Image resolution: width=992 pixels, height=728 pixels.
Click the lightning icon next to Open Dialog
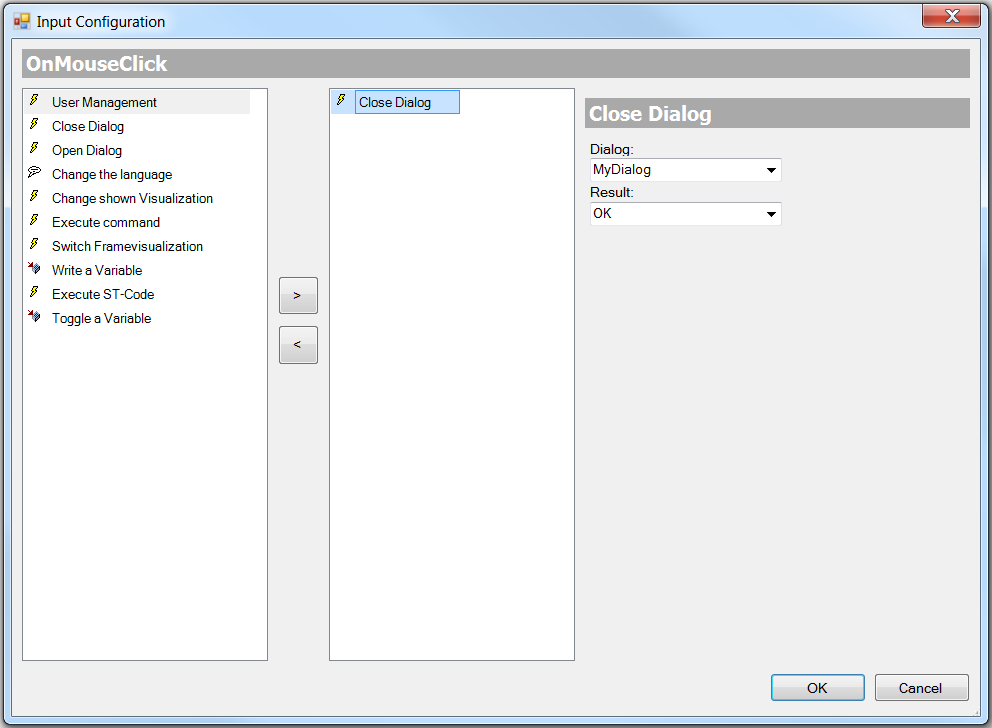click(34, 149)
